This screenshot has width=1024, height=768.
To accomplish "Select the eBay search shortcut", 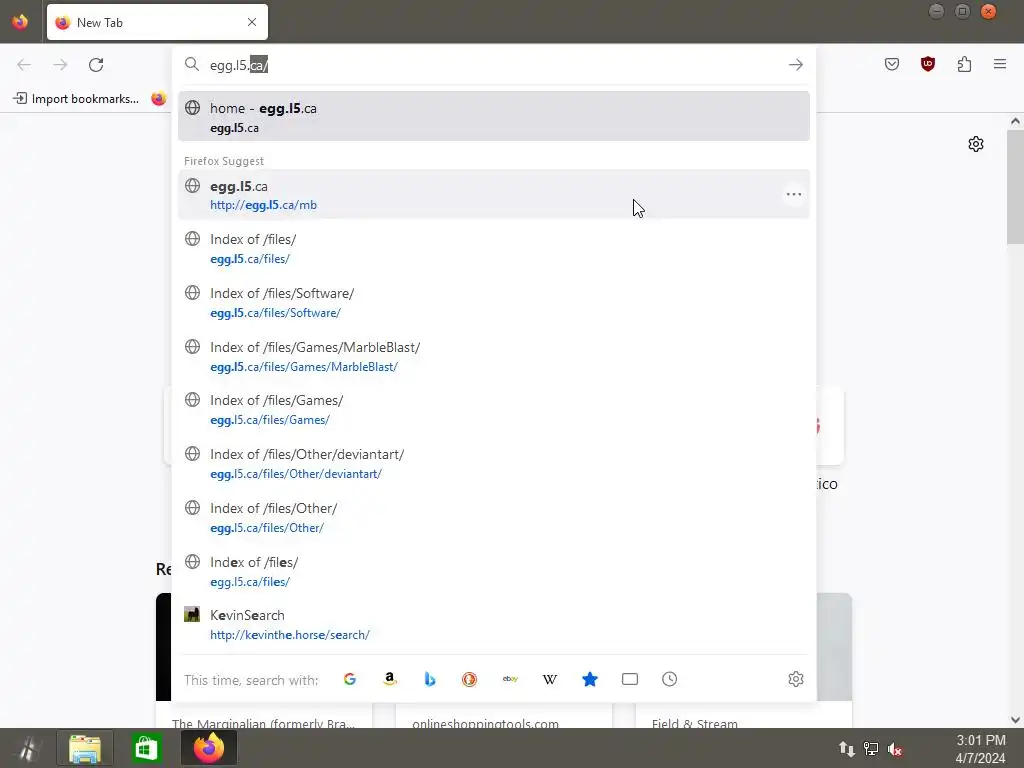I will pos(510,679).
